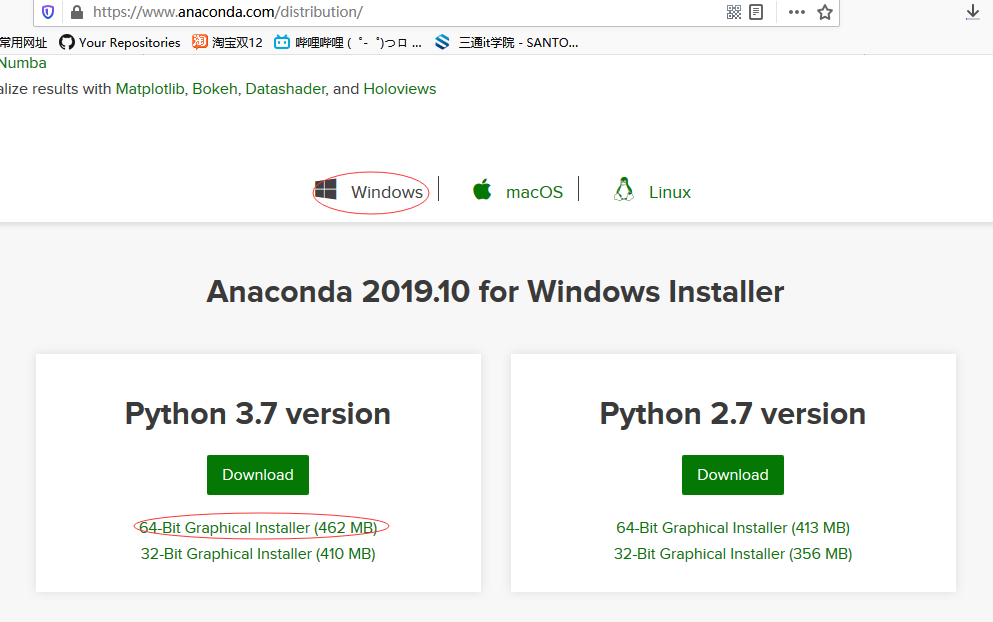This screenshot has width=993, height=622.
Task: Click the Apple logo icon
Action: tap(483, 189)
